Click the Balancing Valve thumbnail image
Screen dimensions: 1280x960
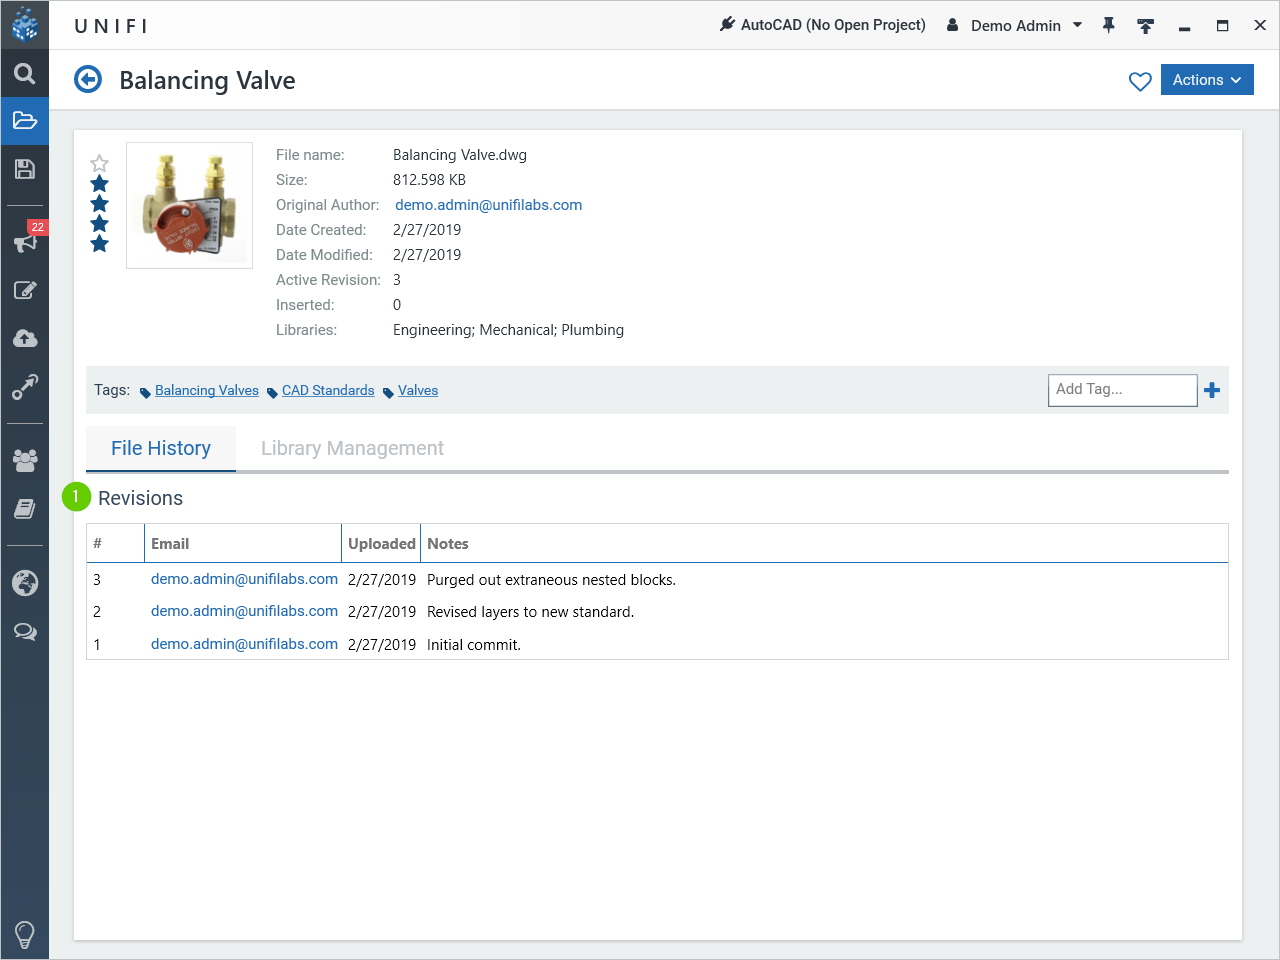pyautogui.click(x=189, y=205)
